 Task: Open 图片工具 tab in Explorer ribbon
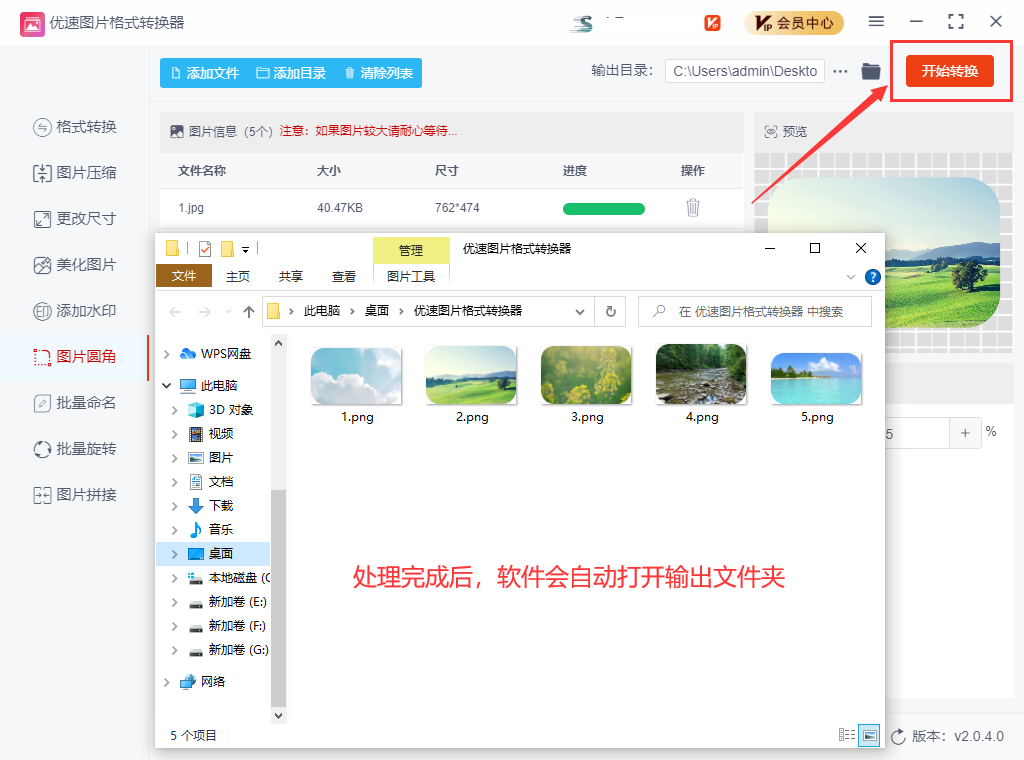point(411,276)
